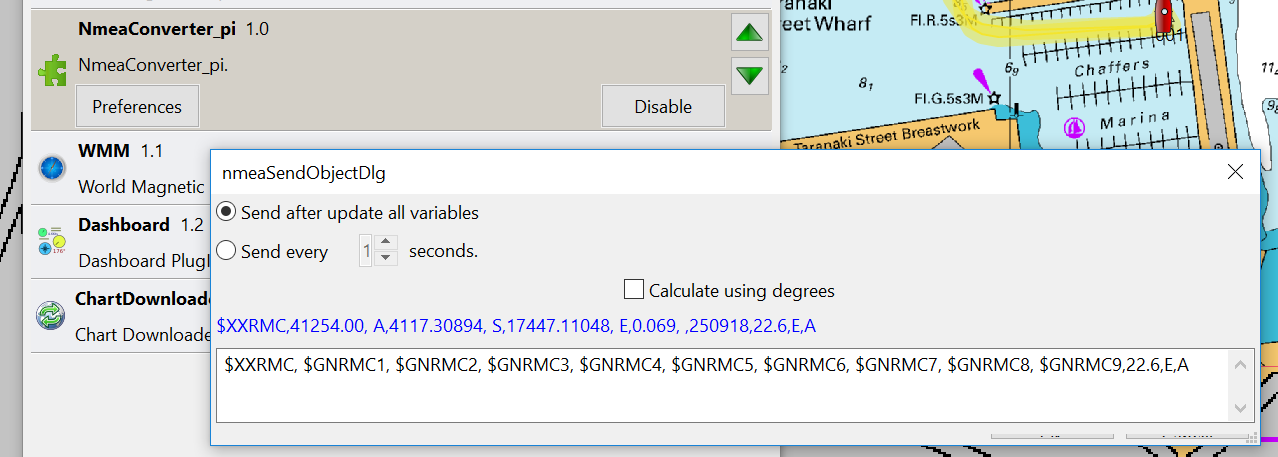Increase seconds value with spinner up arrow
Viewport: 1278px width, 457px height.
click(x=386, y=243)
